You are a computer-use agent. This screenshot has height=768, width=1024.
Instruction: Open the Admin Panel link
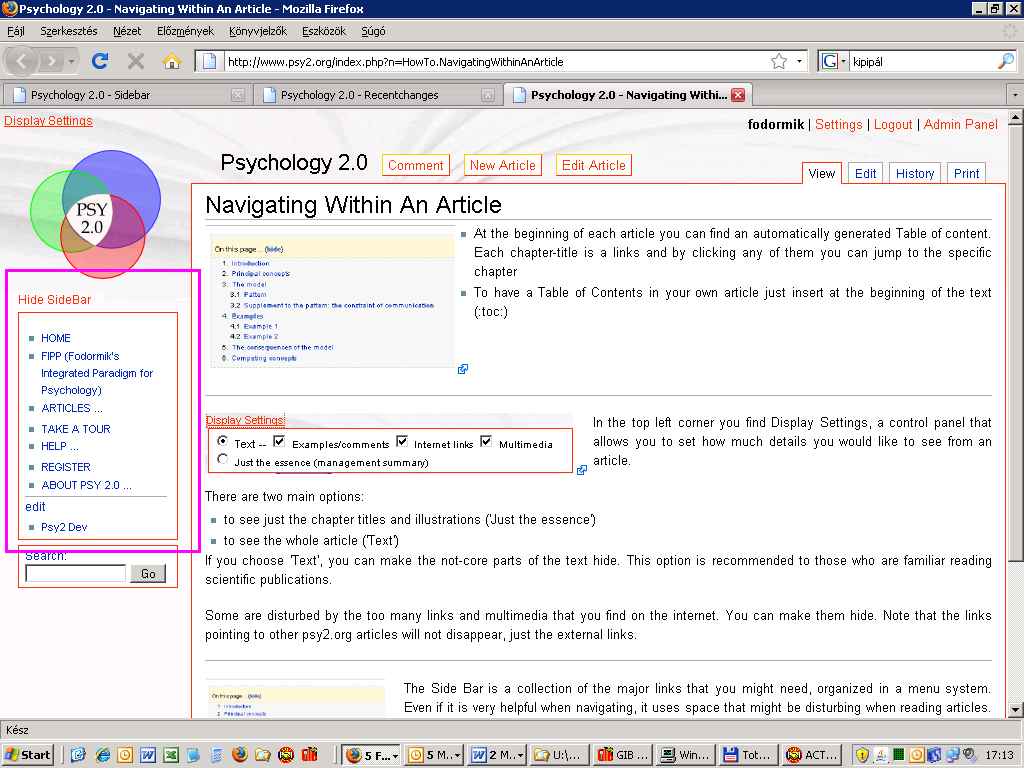pos(961,124)
